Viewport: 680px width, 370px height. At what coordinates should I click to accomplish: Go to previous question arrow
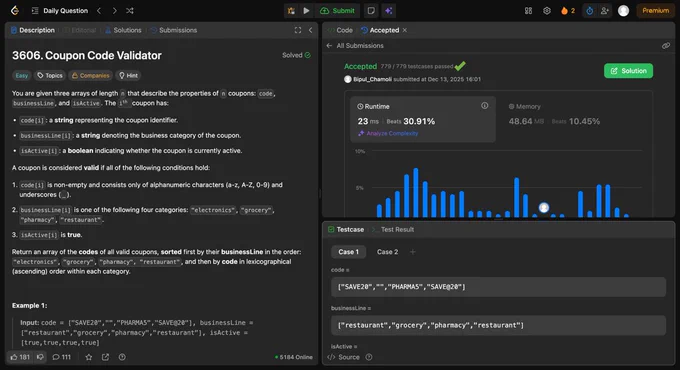tap(99, 10)
